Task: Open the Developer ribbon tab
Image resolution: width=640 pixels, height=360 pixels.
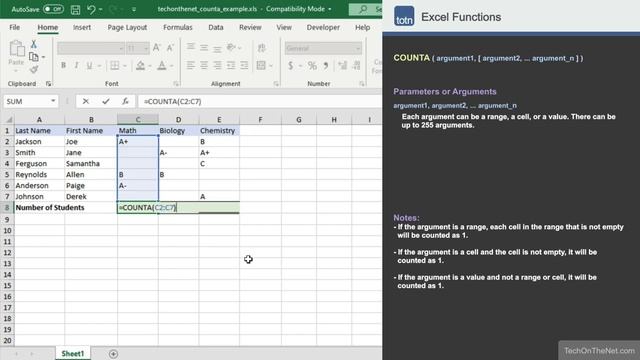Action: 323,27
